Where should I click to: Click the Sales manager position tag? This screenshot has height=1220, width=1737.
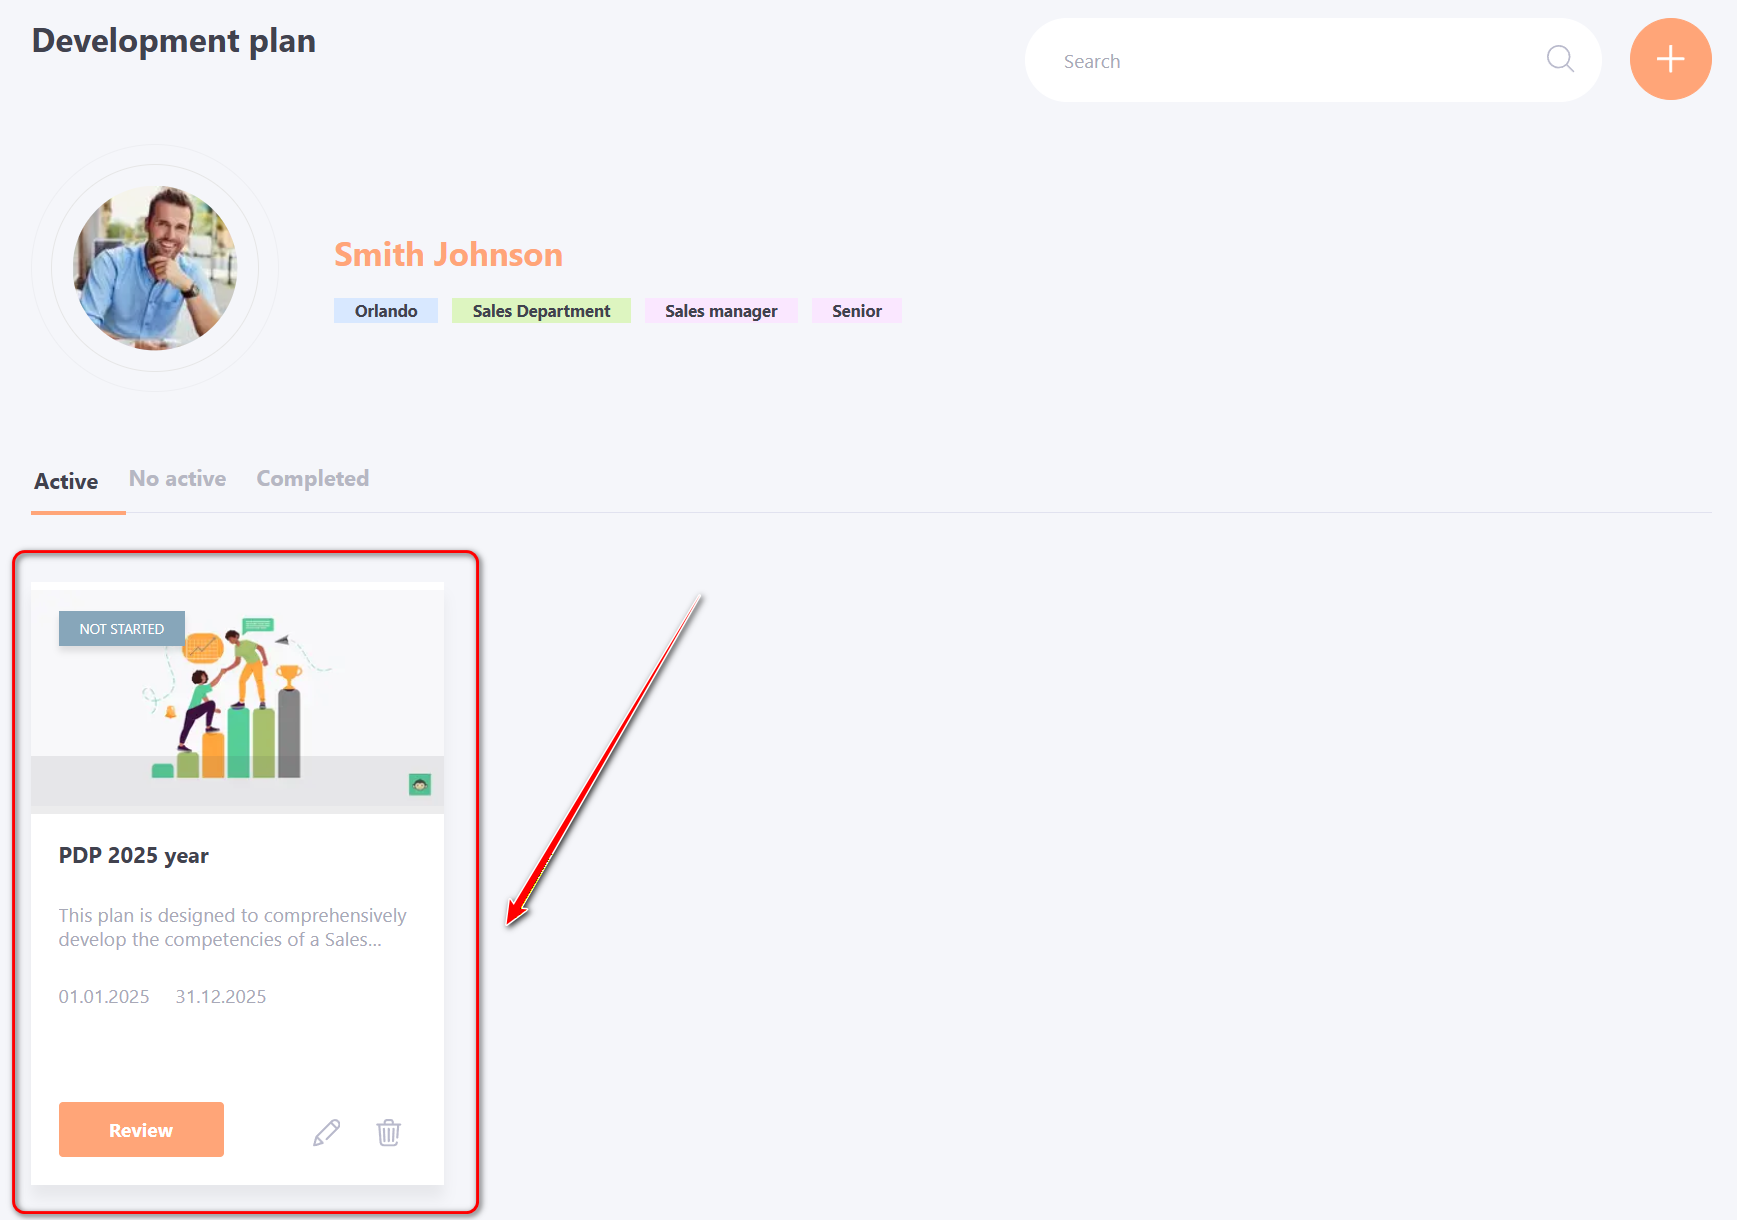click(721, 311)
